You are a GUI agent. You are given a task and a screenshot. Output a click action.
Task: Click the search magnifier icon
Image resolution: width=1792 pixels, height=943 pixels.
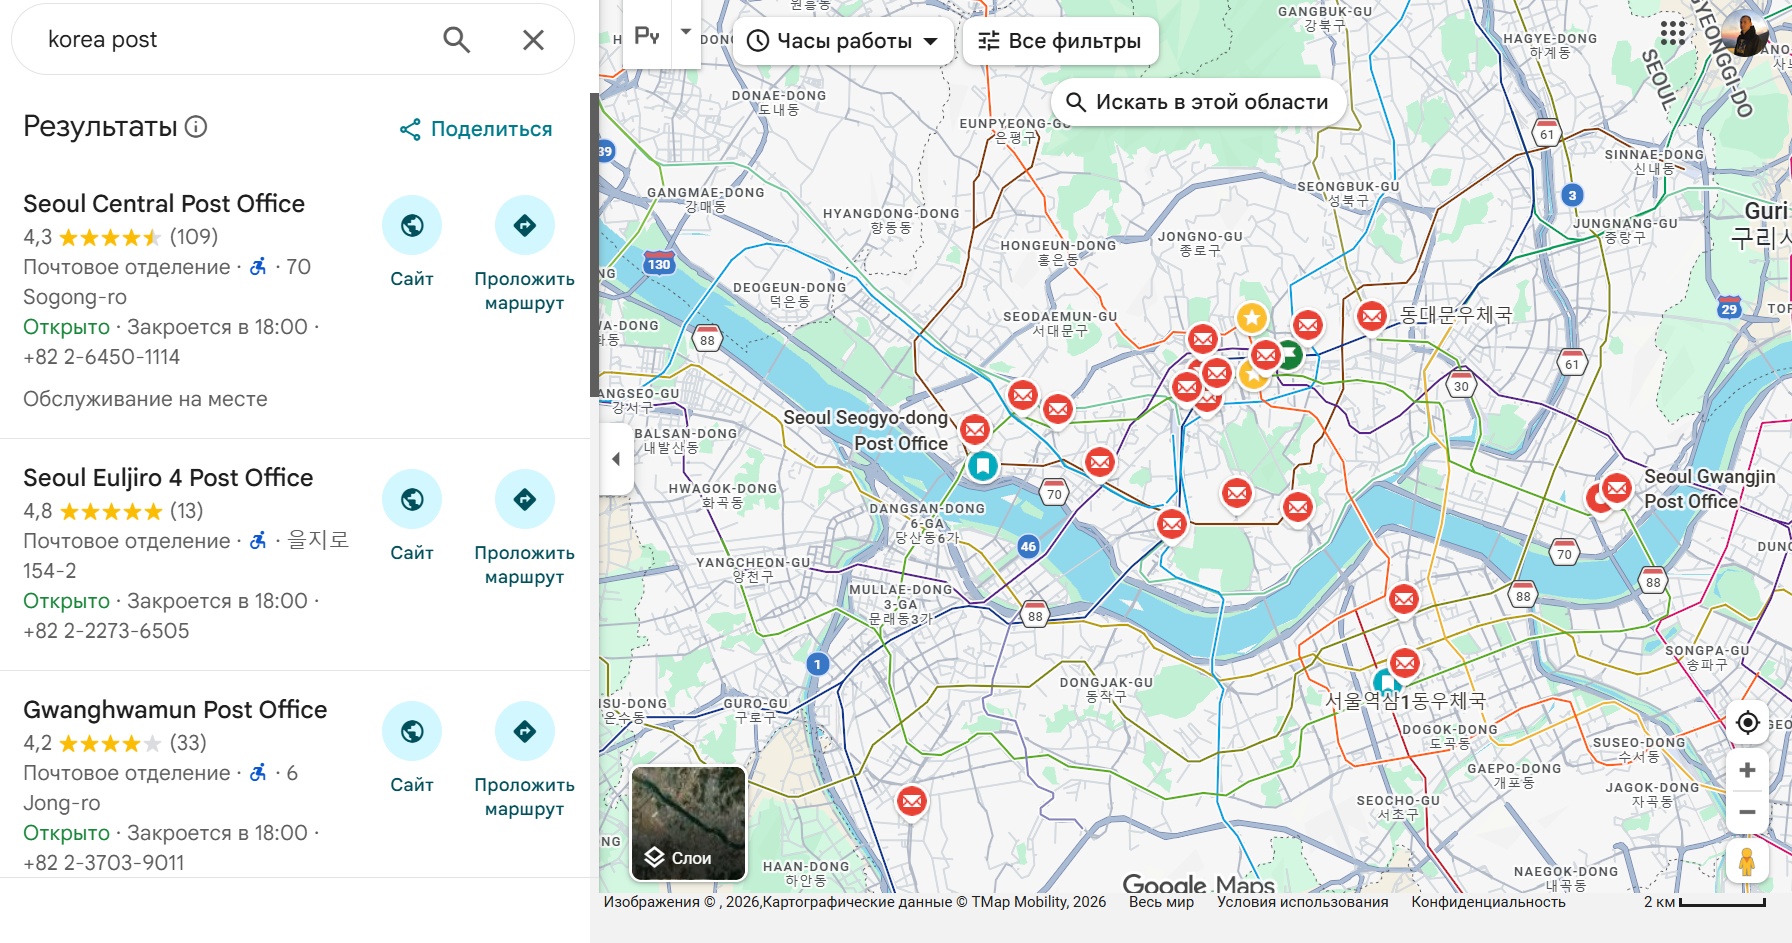[456, 40]
